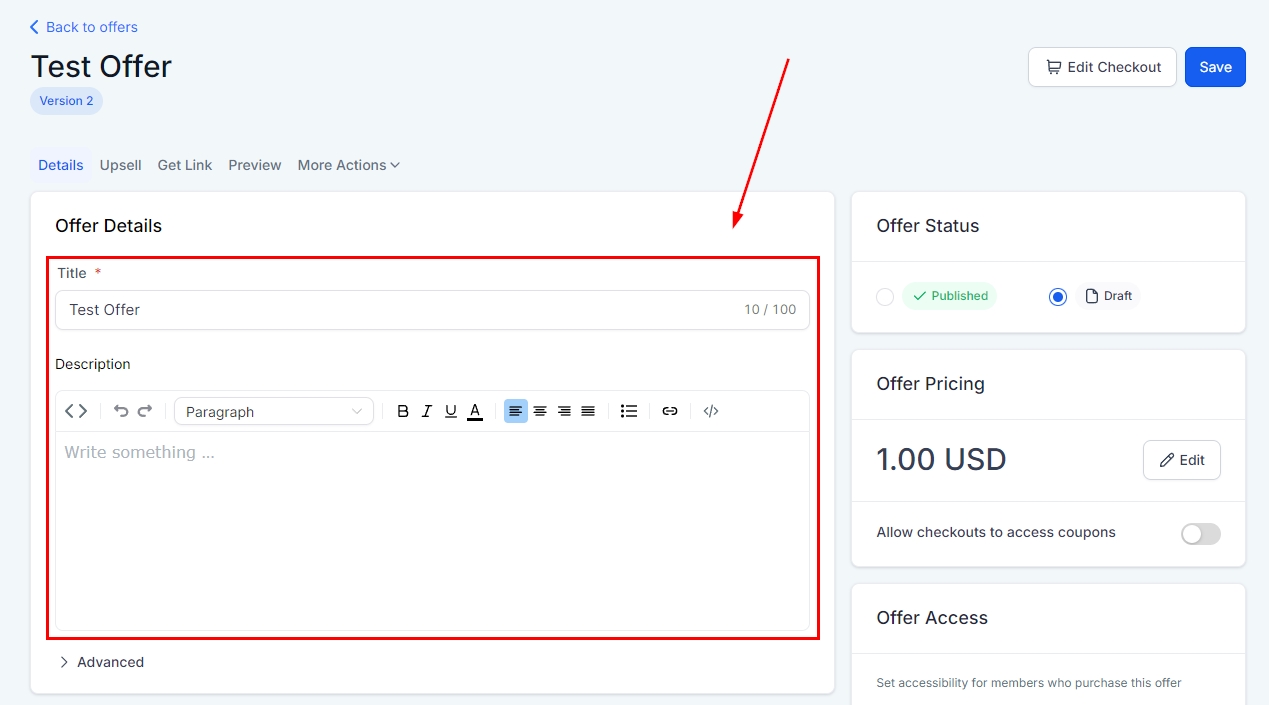The image size is (1269, 705).
Task: Click the redo icon in editor toolbar
Action: pos(145,411)
